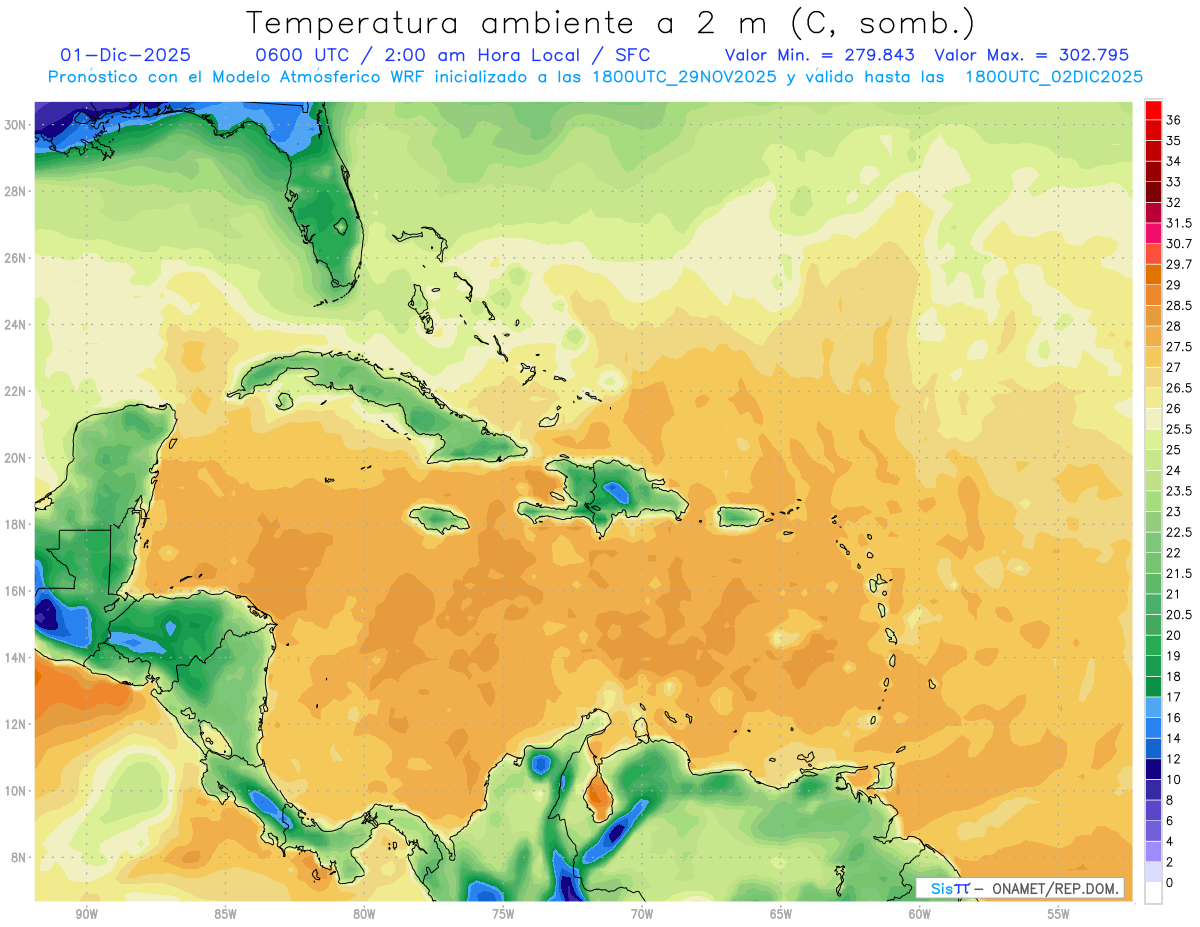The image size is (1200, 927).
Task: Click the 70W longitude axis label
Action: tap(642, 914)
